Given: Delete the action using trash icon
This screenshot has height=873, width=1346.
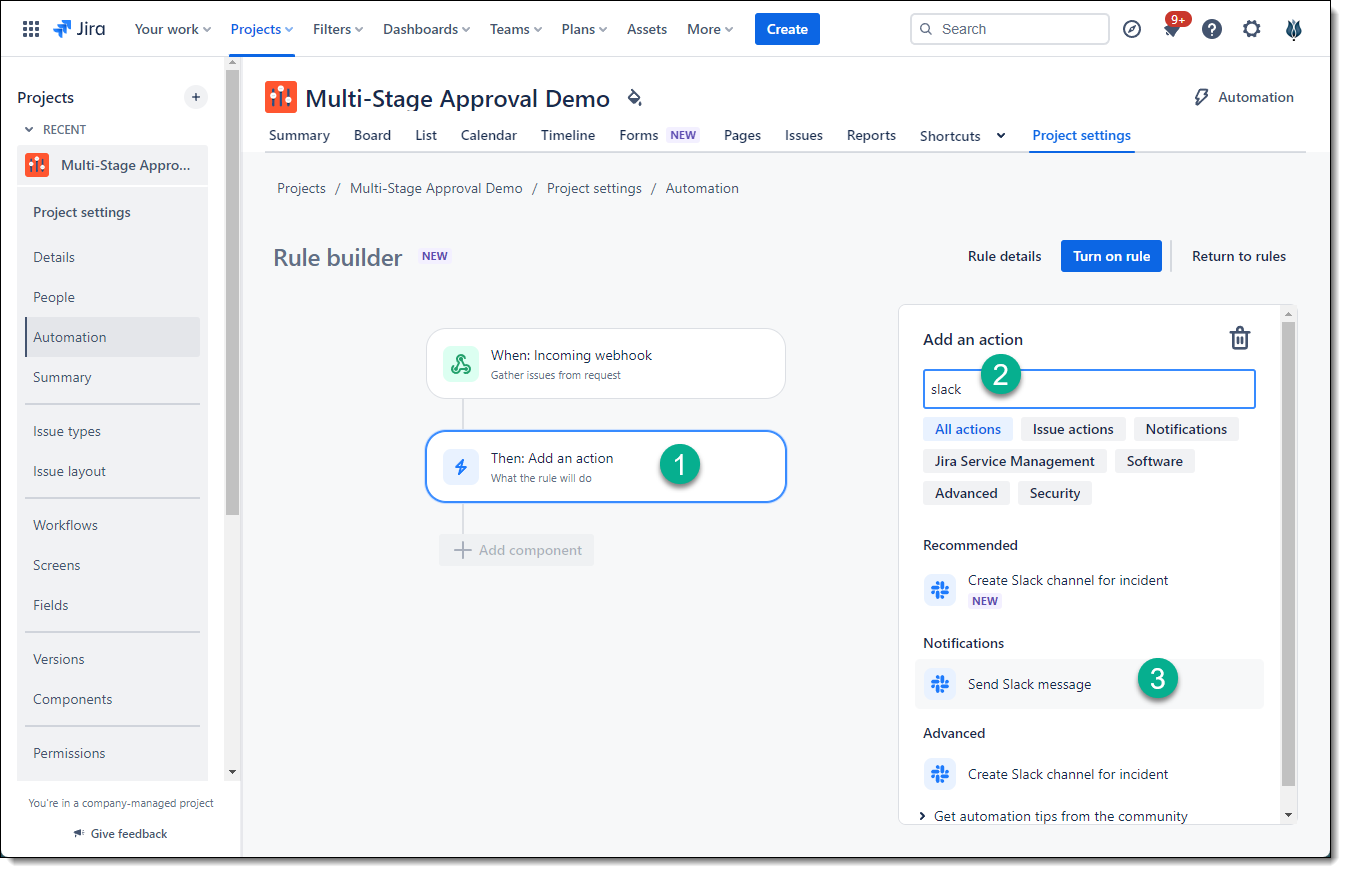Looking at the screenshot, I should tap(1239, 338).
